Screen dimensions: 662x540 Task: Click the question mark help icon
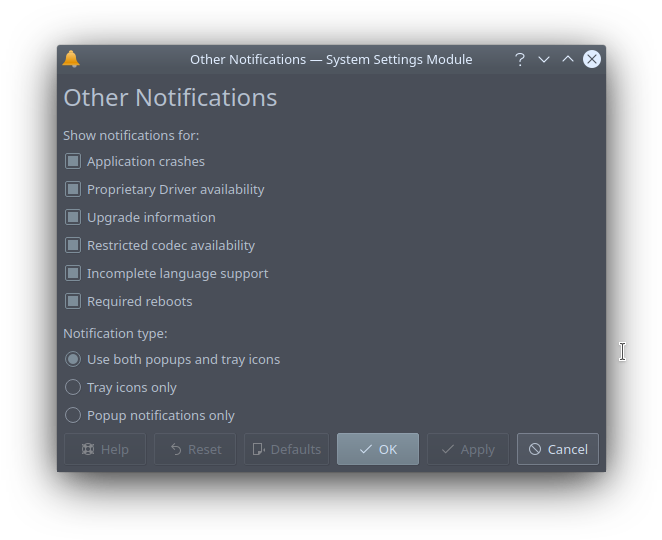tap(520, 60)
